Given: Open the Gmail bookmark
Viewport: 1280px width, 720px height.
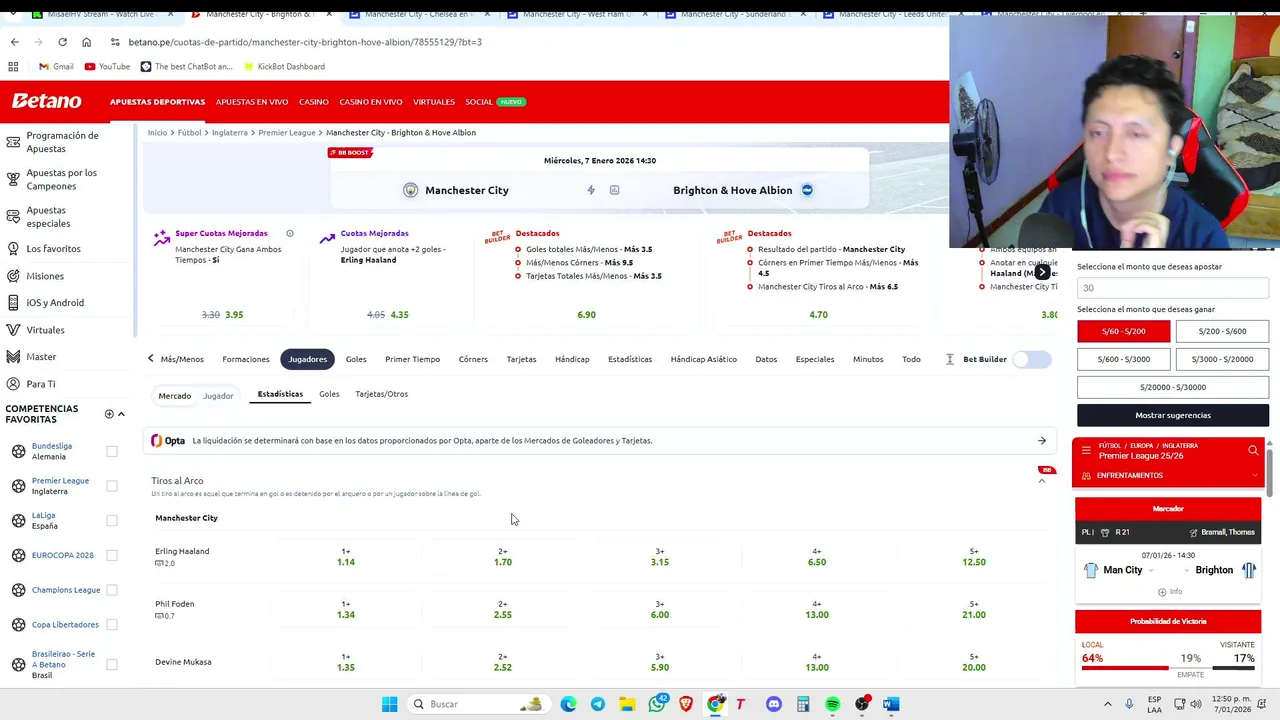Looking at the screenshot, I should click(56, 66).
